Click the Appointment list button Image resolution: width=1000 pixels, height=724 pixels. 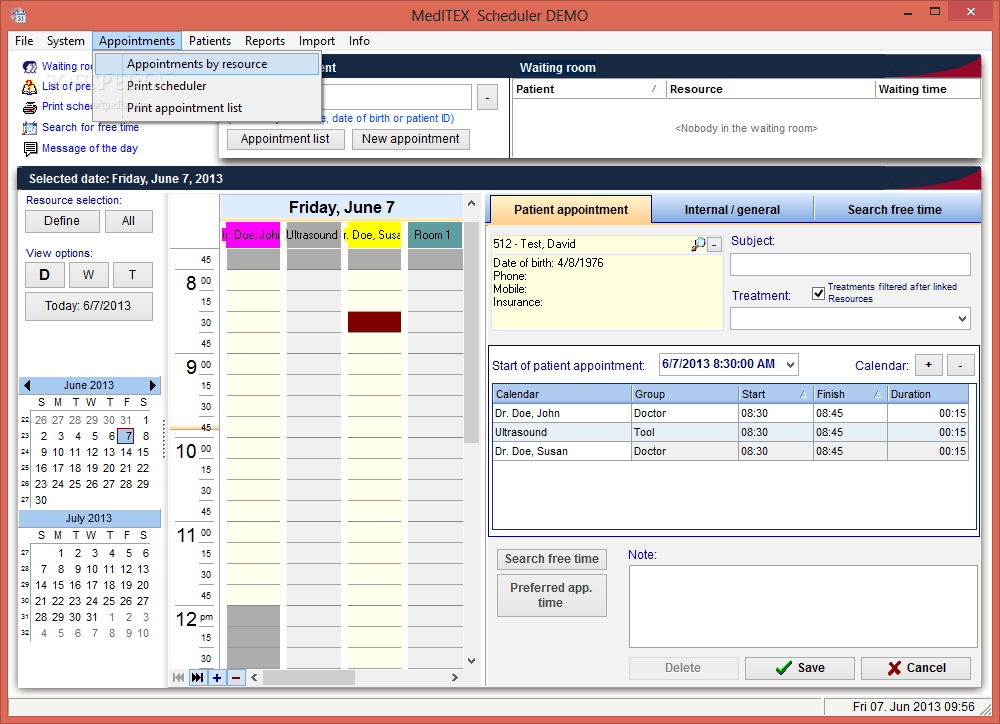[x=285, y=139]
